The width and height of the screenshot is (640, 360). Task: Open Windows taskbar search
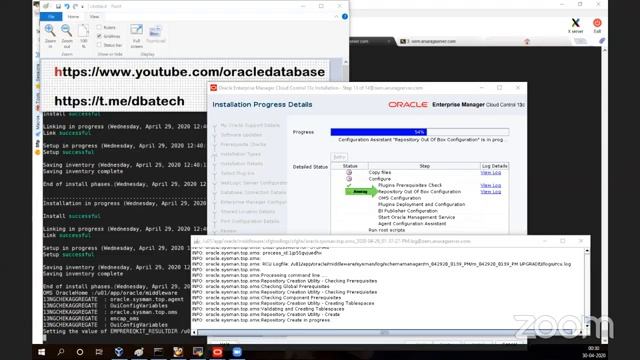point(60,352)
